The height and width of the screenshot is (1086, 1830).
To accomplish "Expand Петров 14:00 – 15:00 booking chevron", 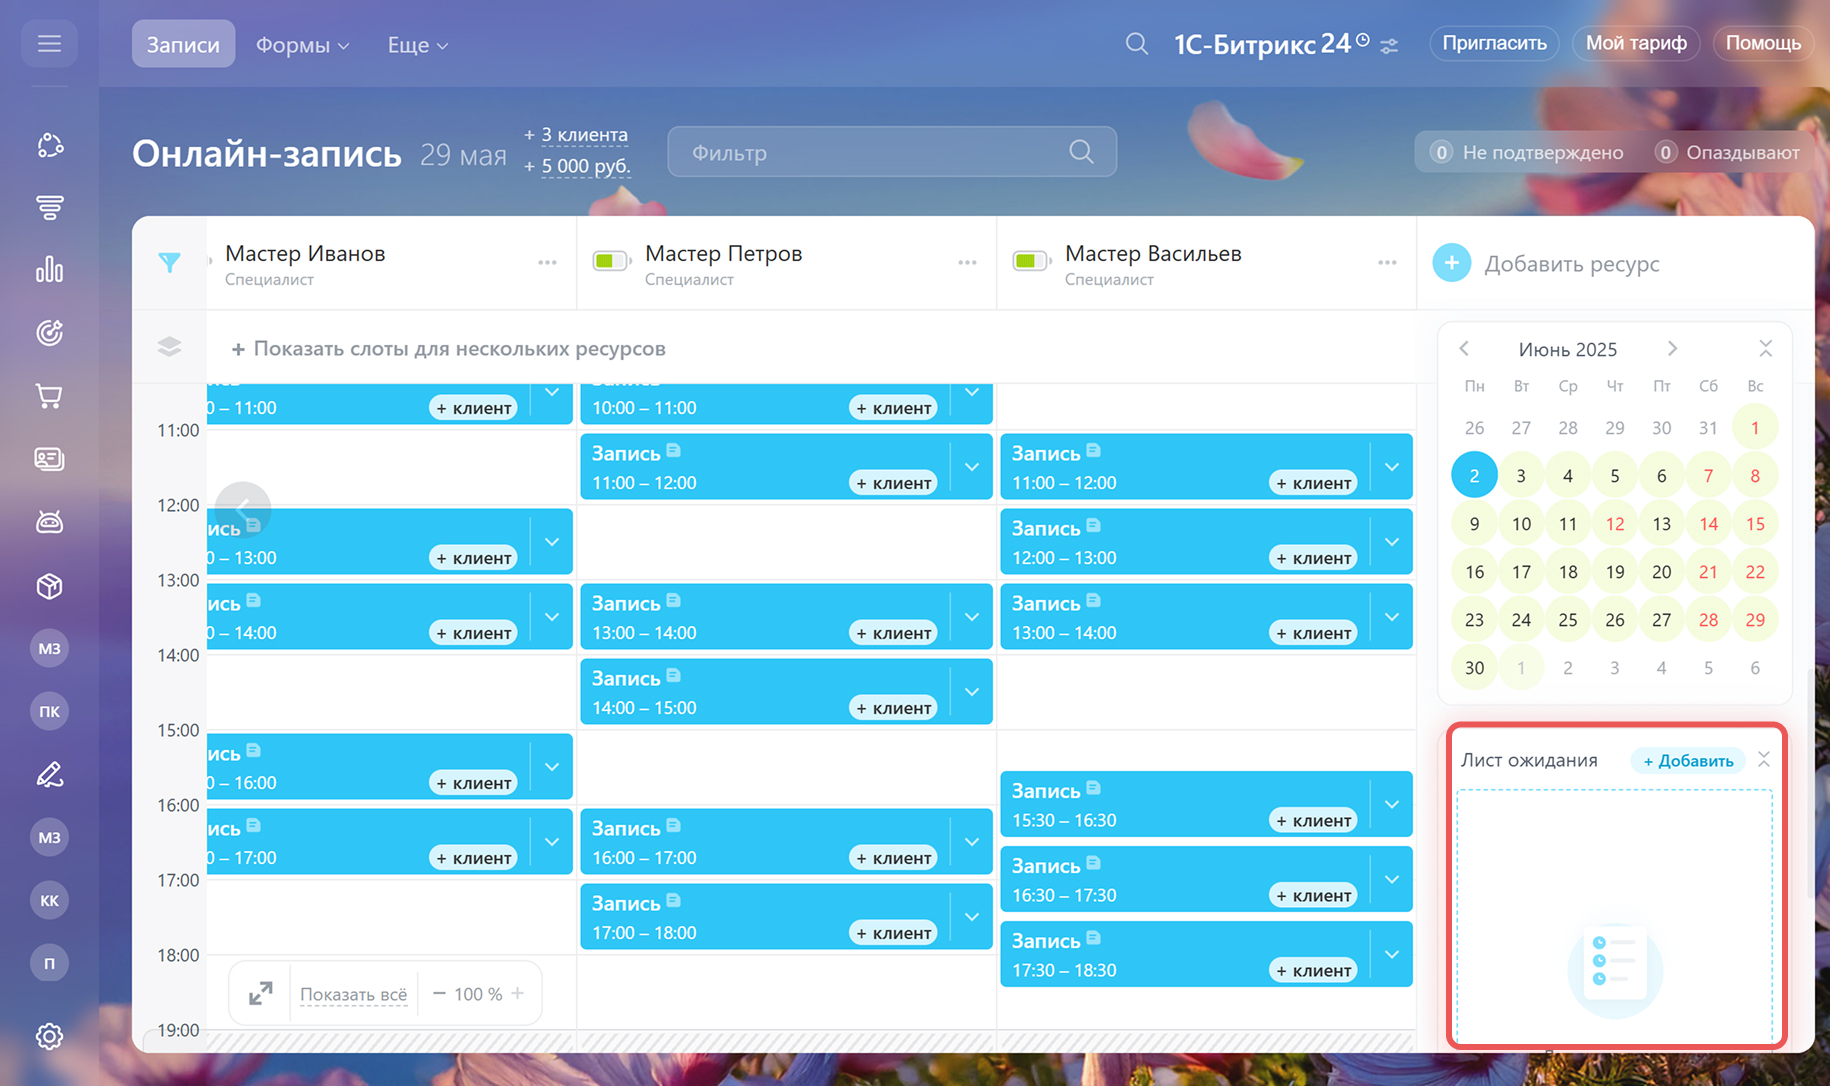I will (x=971, y=692).
